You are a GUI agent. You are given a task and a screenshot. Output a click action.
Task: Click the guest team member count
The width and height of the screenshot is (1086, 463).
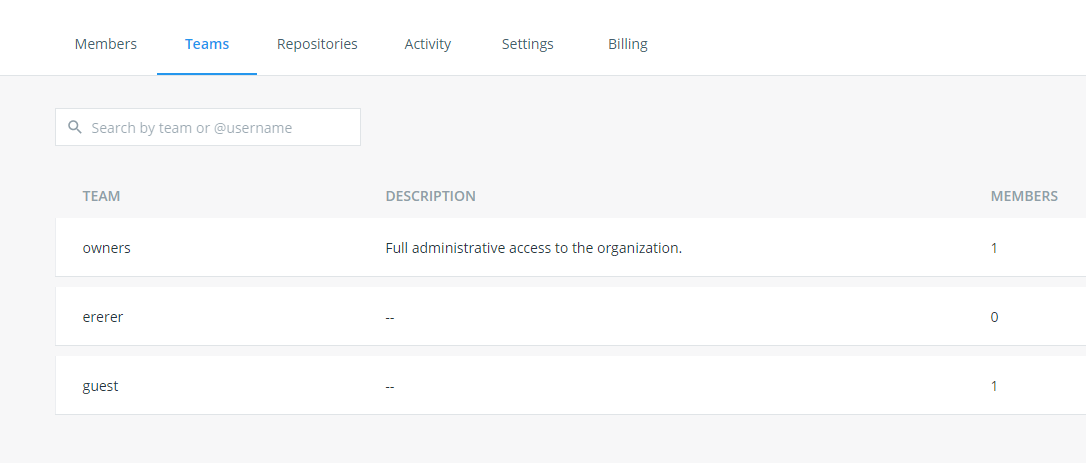coord(994,386)
